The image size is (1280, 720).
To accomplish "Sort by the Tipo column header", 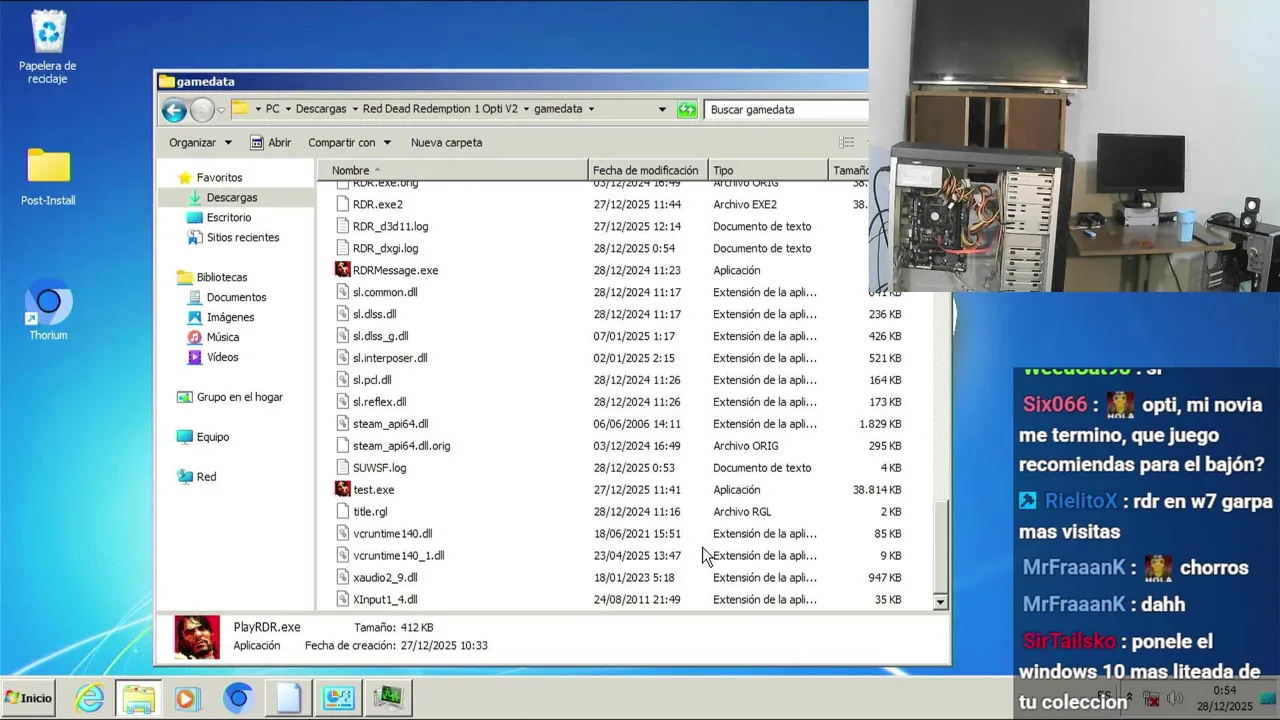I will tap(768, 170).
